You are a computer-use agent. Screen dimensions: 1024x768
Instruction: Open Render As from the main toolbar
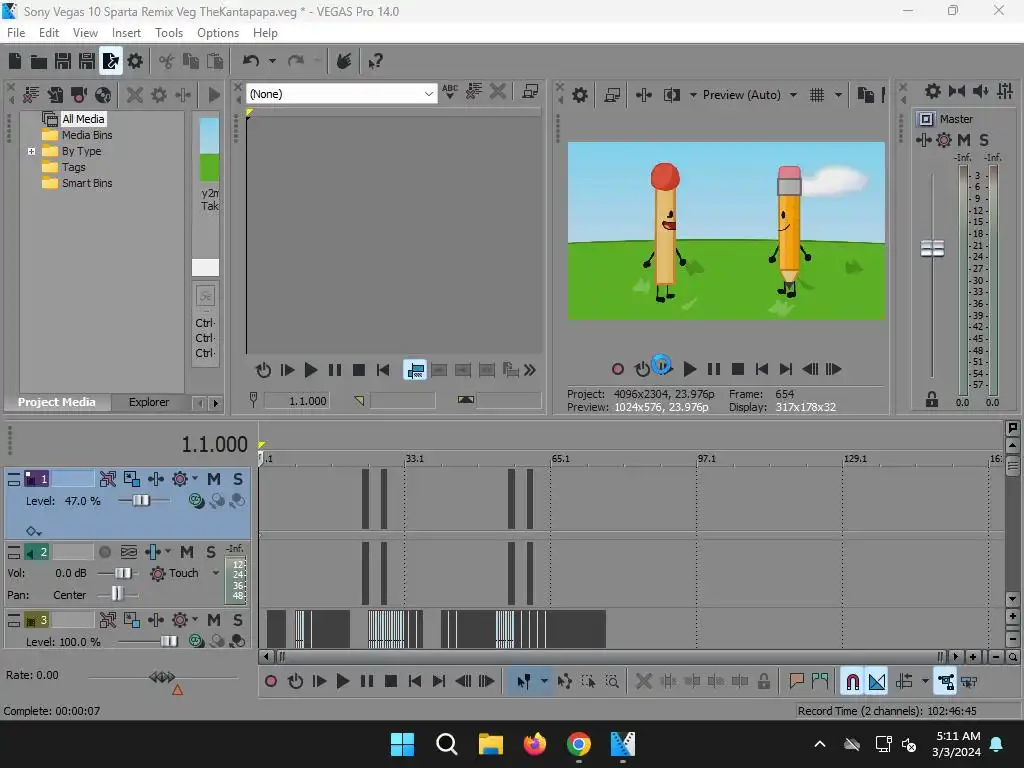(111, 61)
